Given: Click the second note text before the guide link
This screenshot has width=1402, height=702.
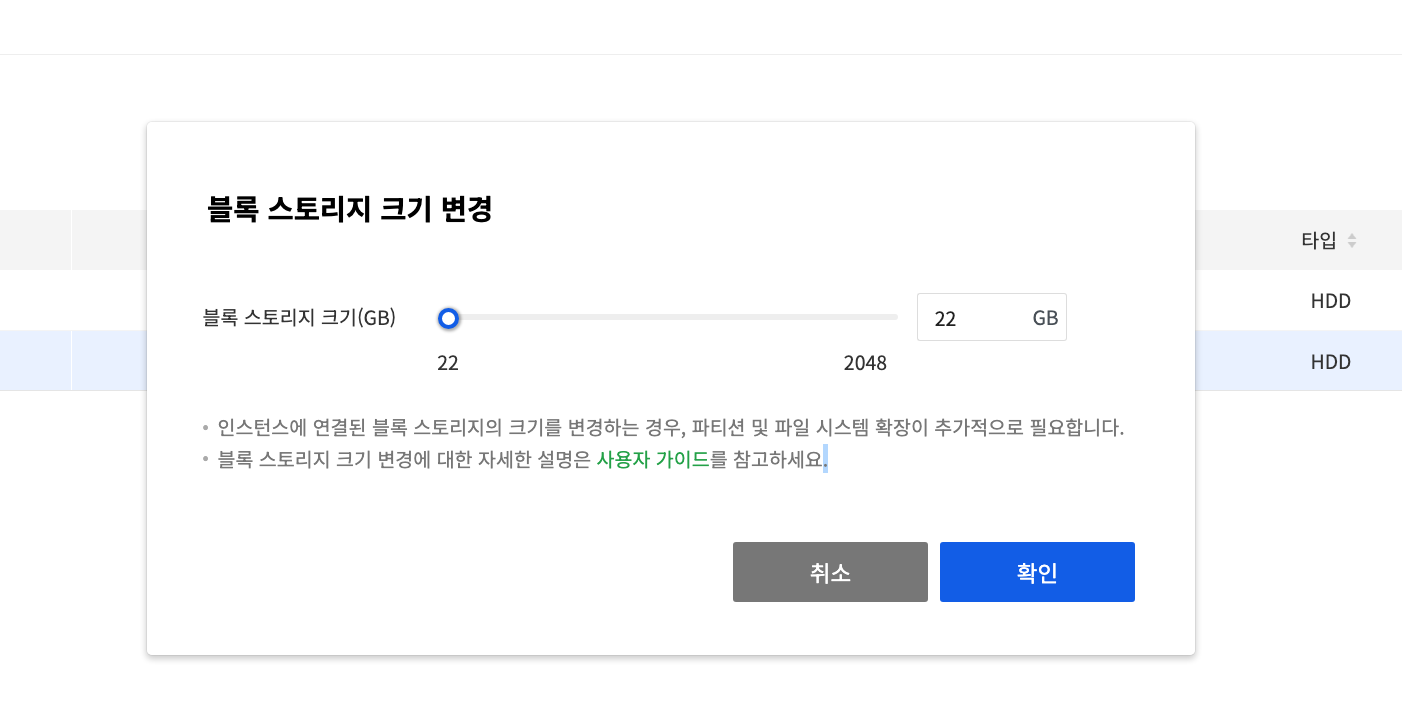Looking at the screenshot, I should (x=405, y=460).
